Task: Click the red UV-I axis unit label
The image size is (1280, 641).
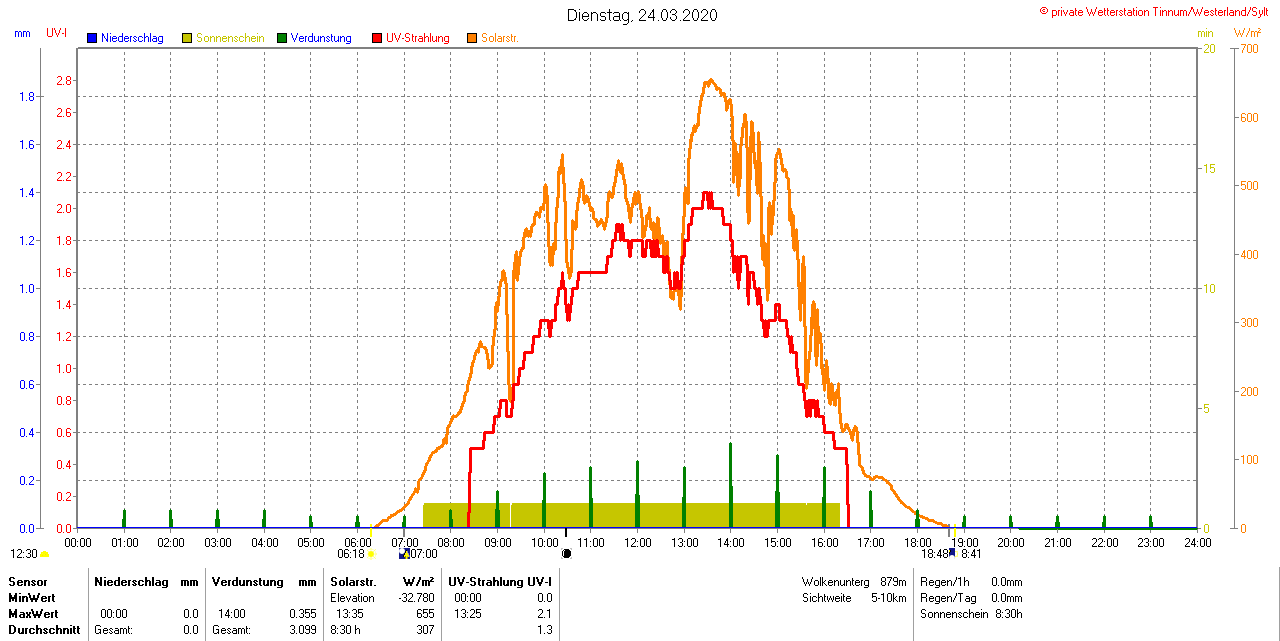Action: tap(57, 33)
